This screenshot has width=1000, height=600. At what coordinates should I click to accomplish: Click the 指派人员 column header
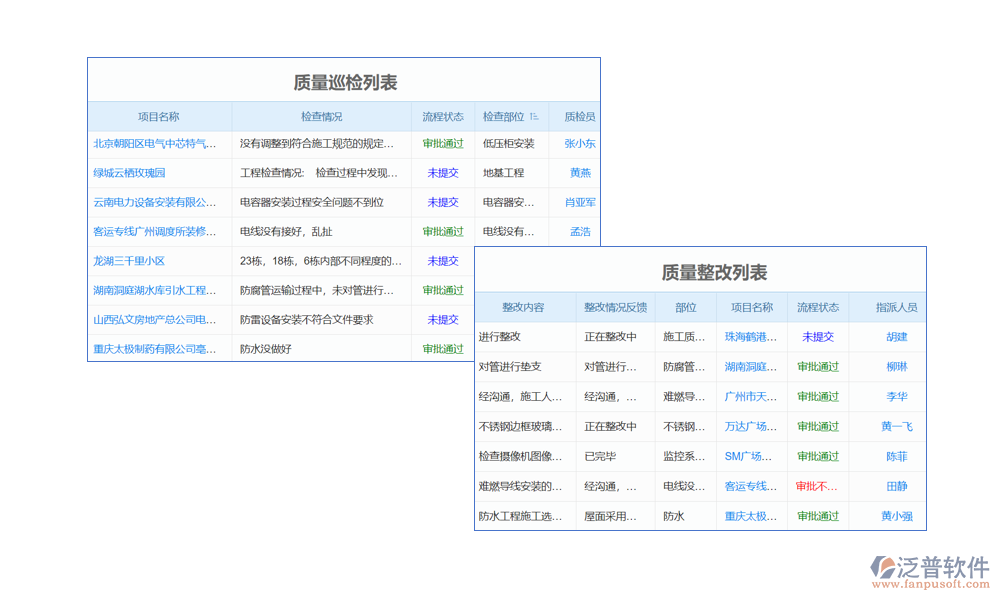coord(896,308)
